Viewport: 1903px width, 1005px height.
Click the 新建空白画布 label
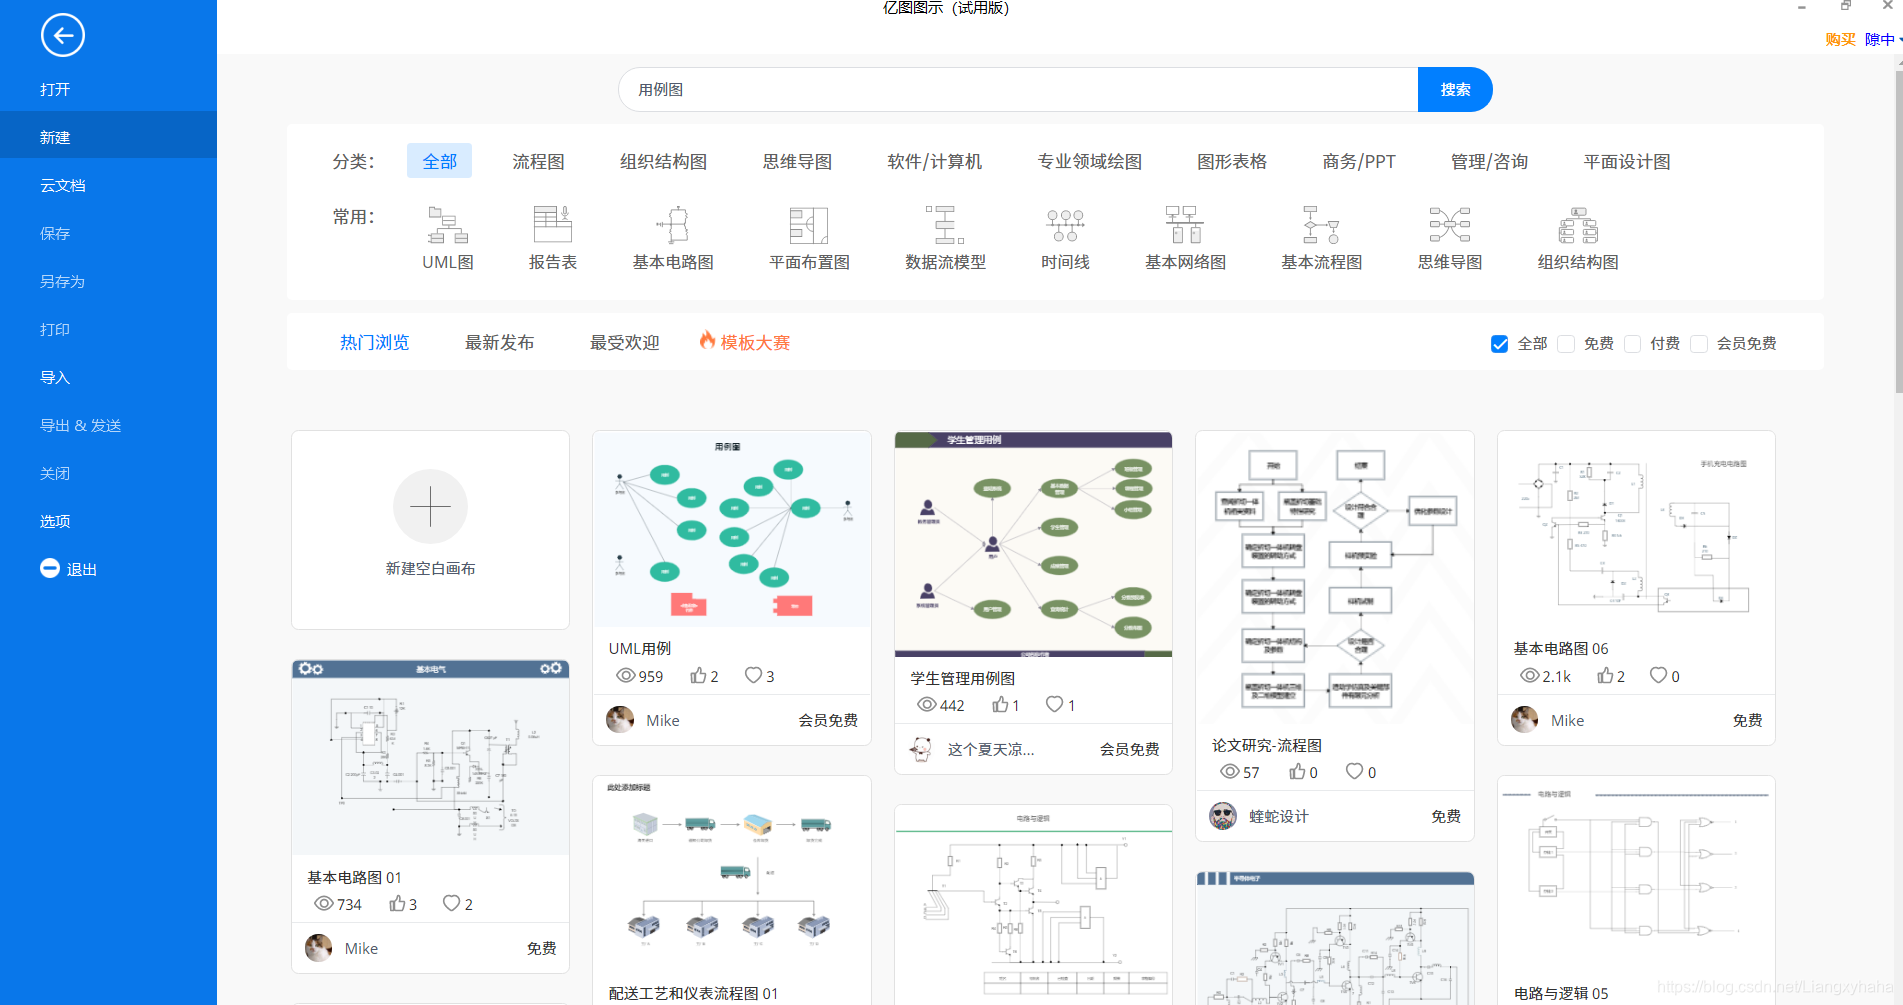point(430,568)
